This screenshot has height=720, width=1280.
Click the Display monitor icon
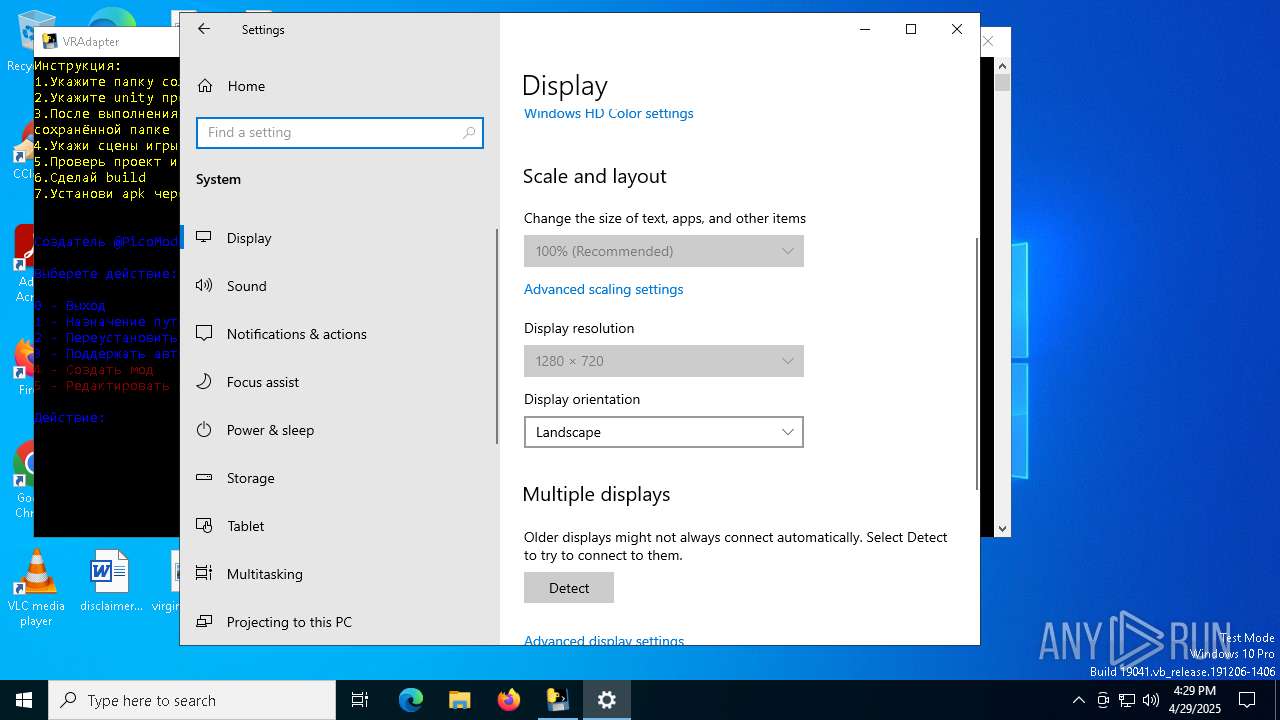click(204, 237)
